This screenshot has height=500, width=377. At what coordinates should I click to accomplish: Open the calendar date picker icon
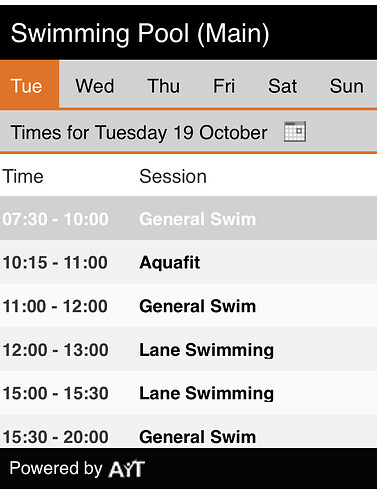295,132
